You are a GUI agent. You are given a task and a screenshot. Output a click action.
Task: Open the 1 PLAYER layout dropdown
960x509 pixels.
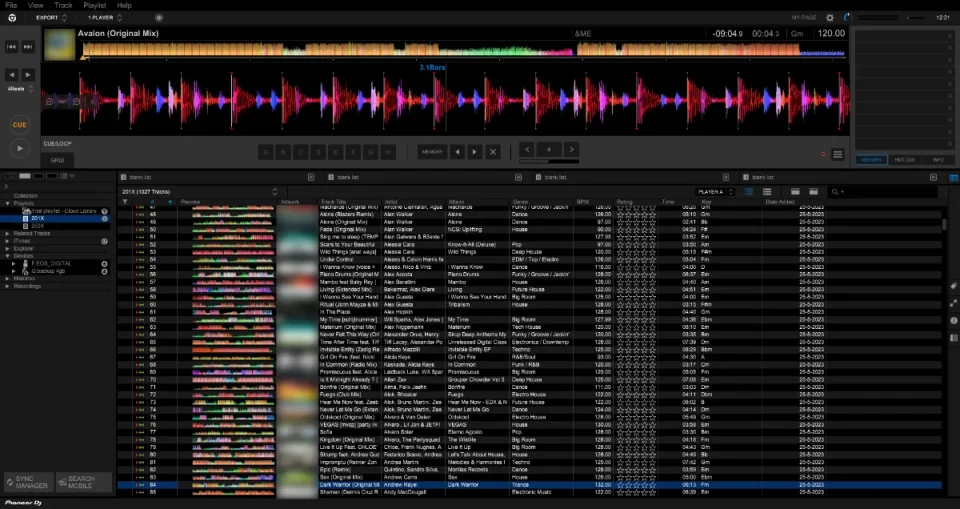pyautogui.click(x=103, y=18)
